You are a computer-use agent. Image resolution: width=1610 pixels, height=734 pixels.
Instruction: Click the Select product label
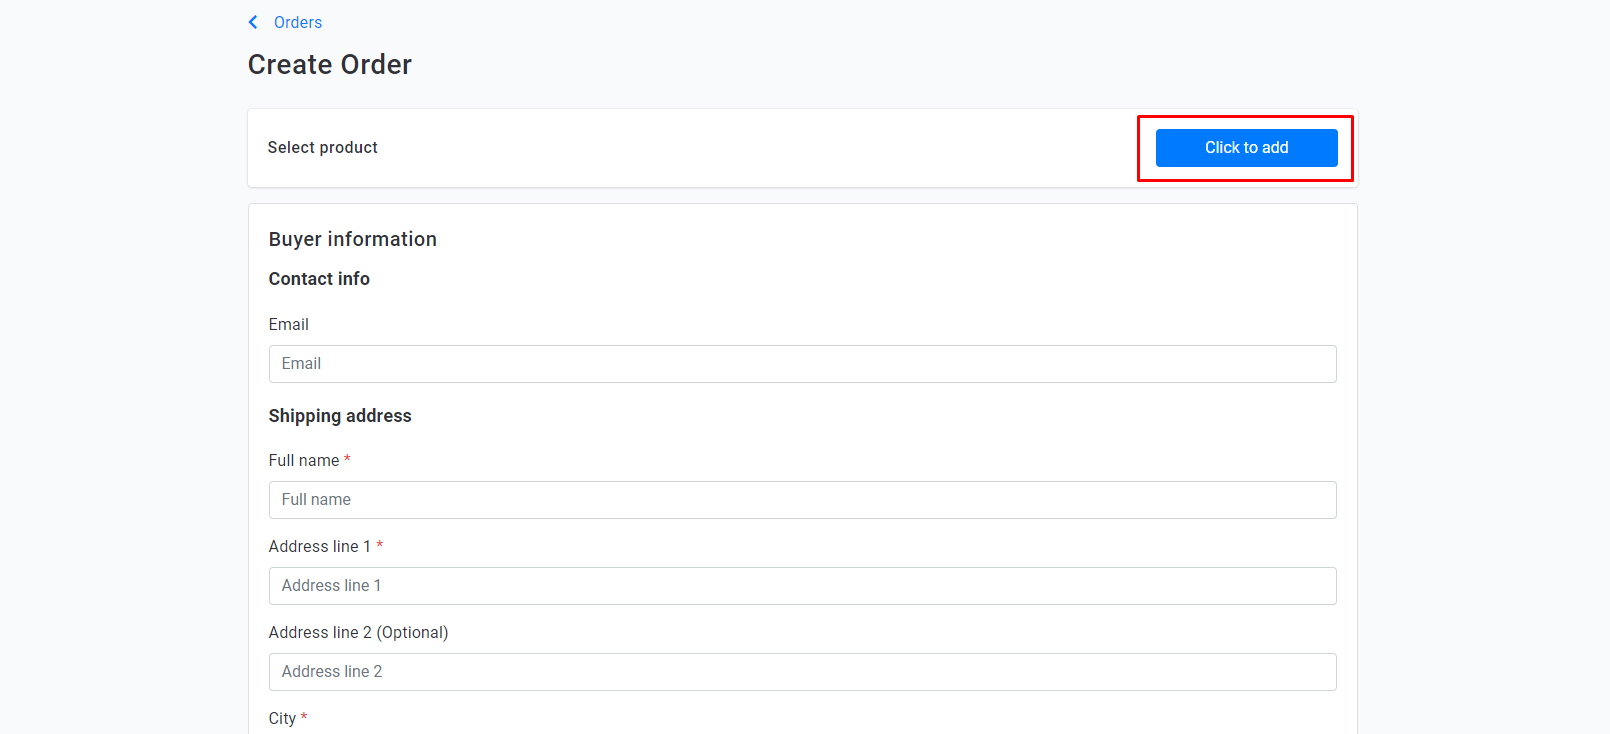(x=322, y=147)
